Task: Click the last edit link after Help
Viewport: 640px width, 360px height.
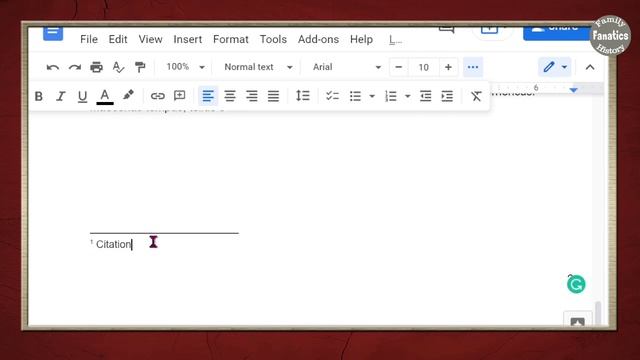Action: click(x=395, y=40)
